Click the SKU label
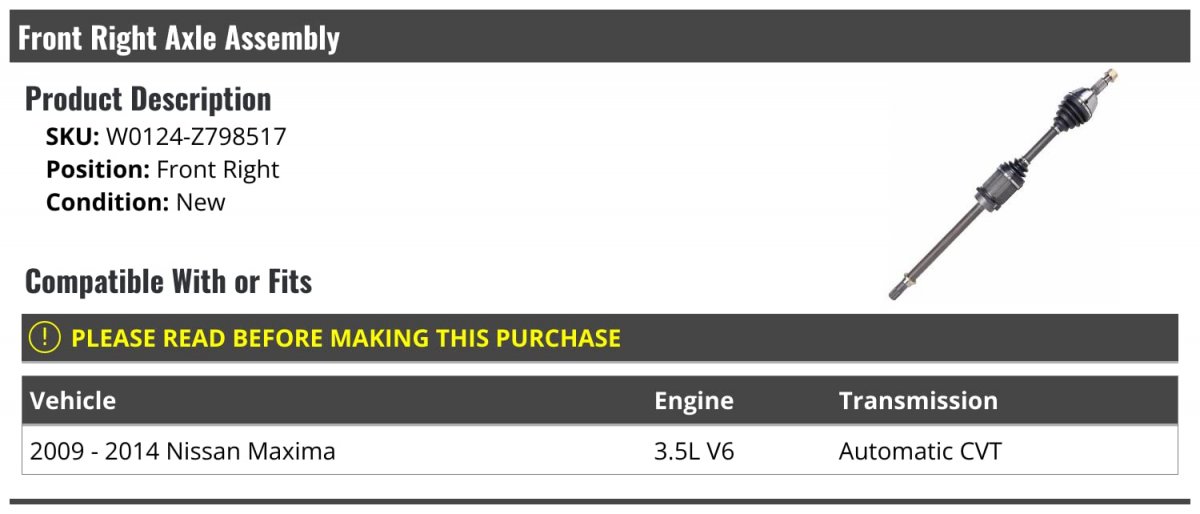 pos(73,138)
